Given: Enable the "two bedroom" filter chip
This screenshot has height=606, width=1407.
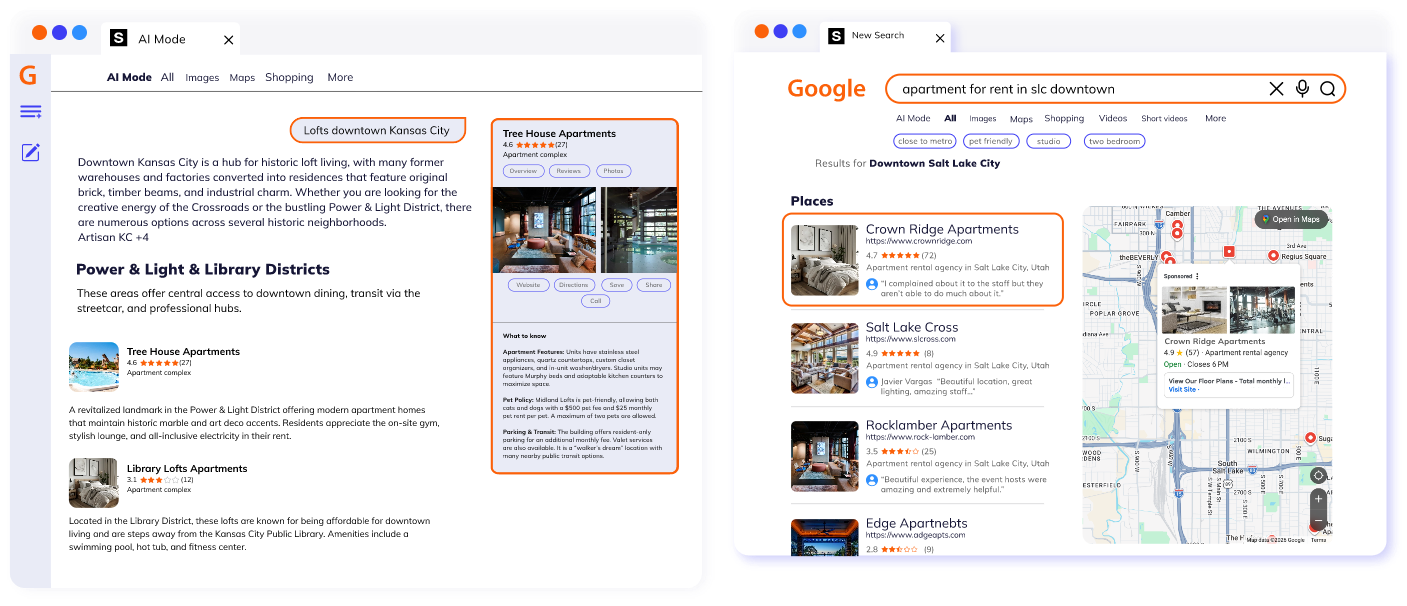Looking at the screenshot, I should coord(1114,141).
